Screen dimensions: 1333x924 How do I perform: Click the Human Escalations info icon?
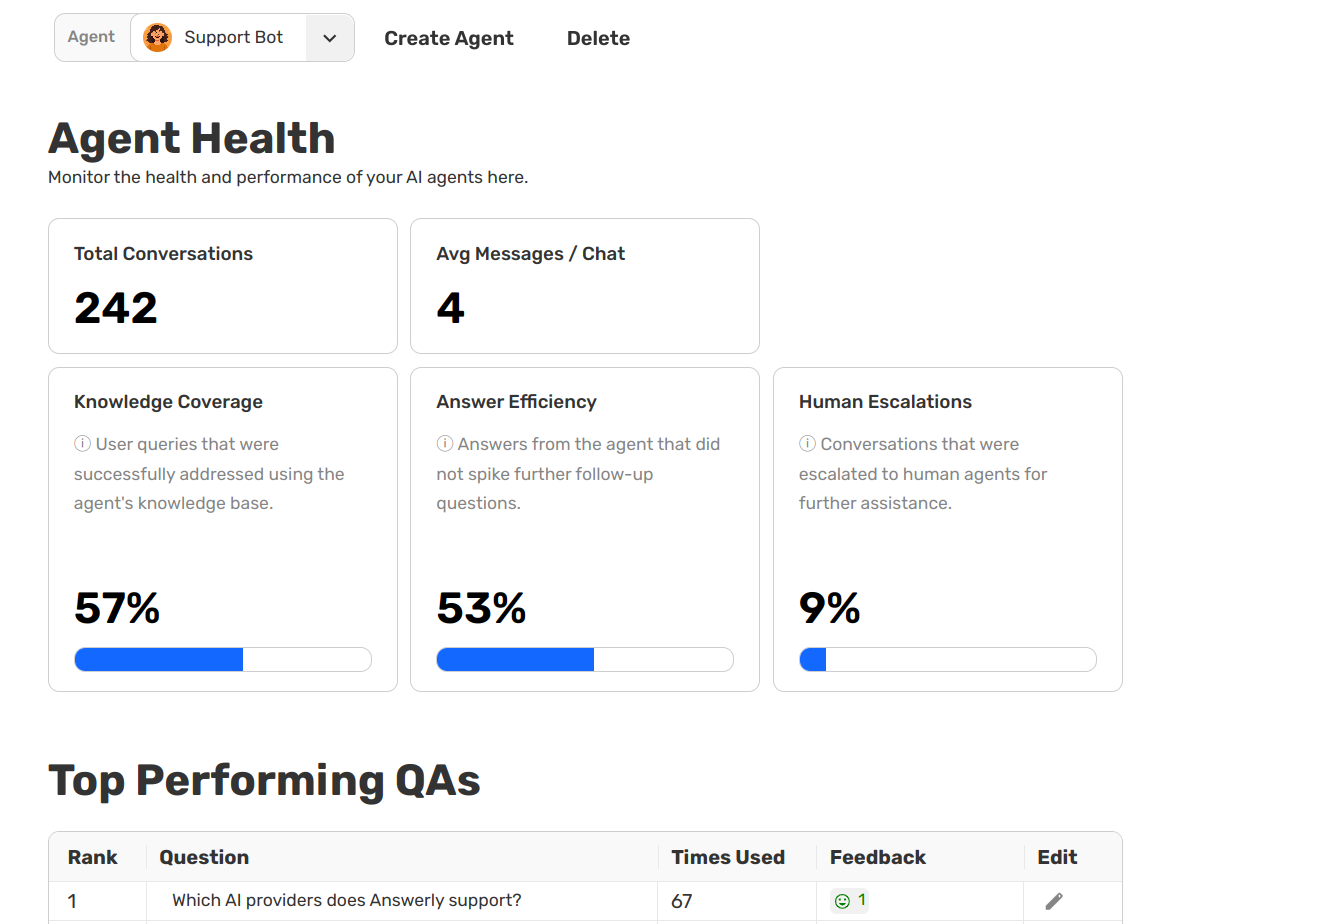tap(807, 444)
